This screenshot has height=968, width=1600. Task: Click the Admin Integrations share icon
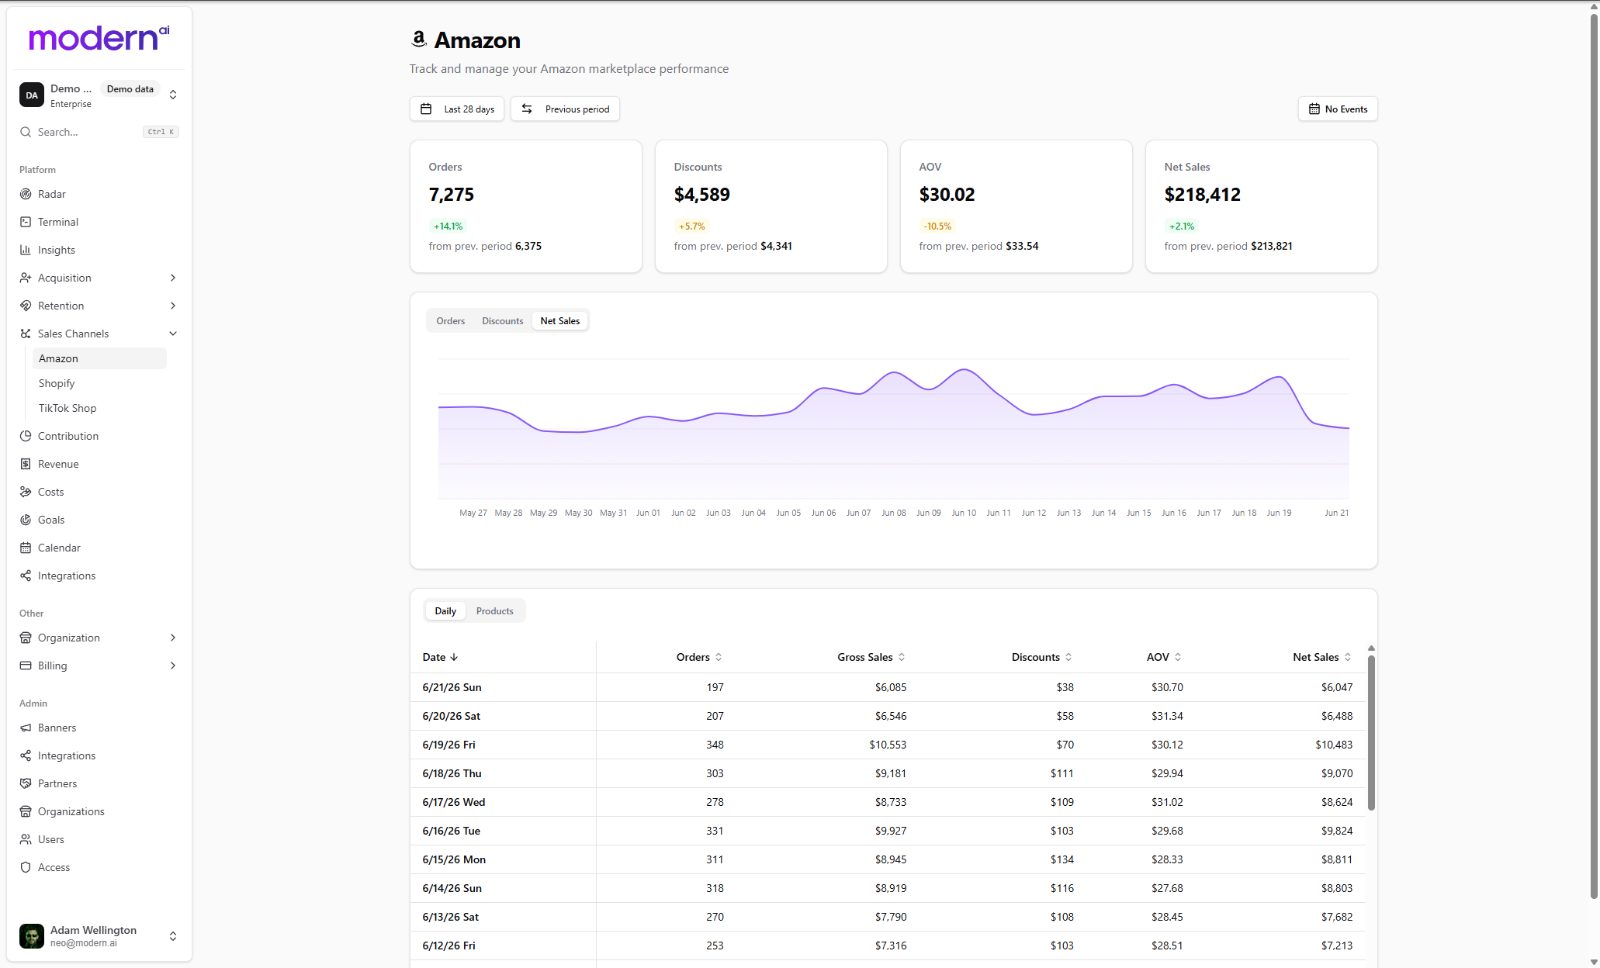click(26, 756)
